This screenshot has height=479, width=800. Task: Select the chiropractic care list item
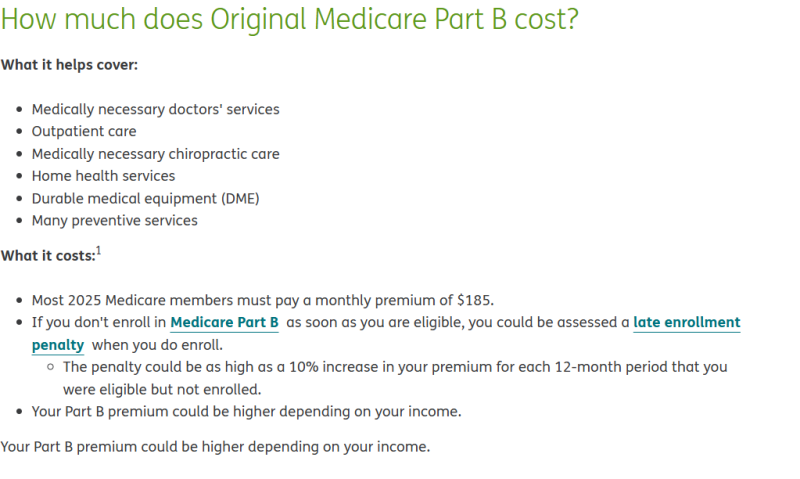pyautogui.click(x=155, y=154)
